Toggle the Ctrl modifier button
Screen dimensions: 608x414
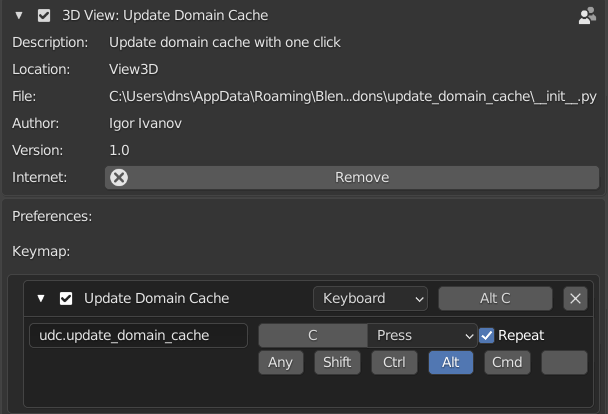coord(394,362)
